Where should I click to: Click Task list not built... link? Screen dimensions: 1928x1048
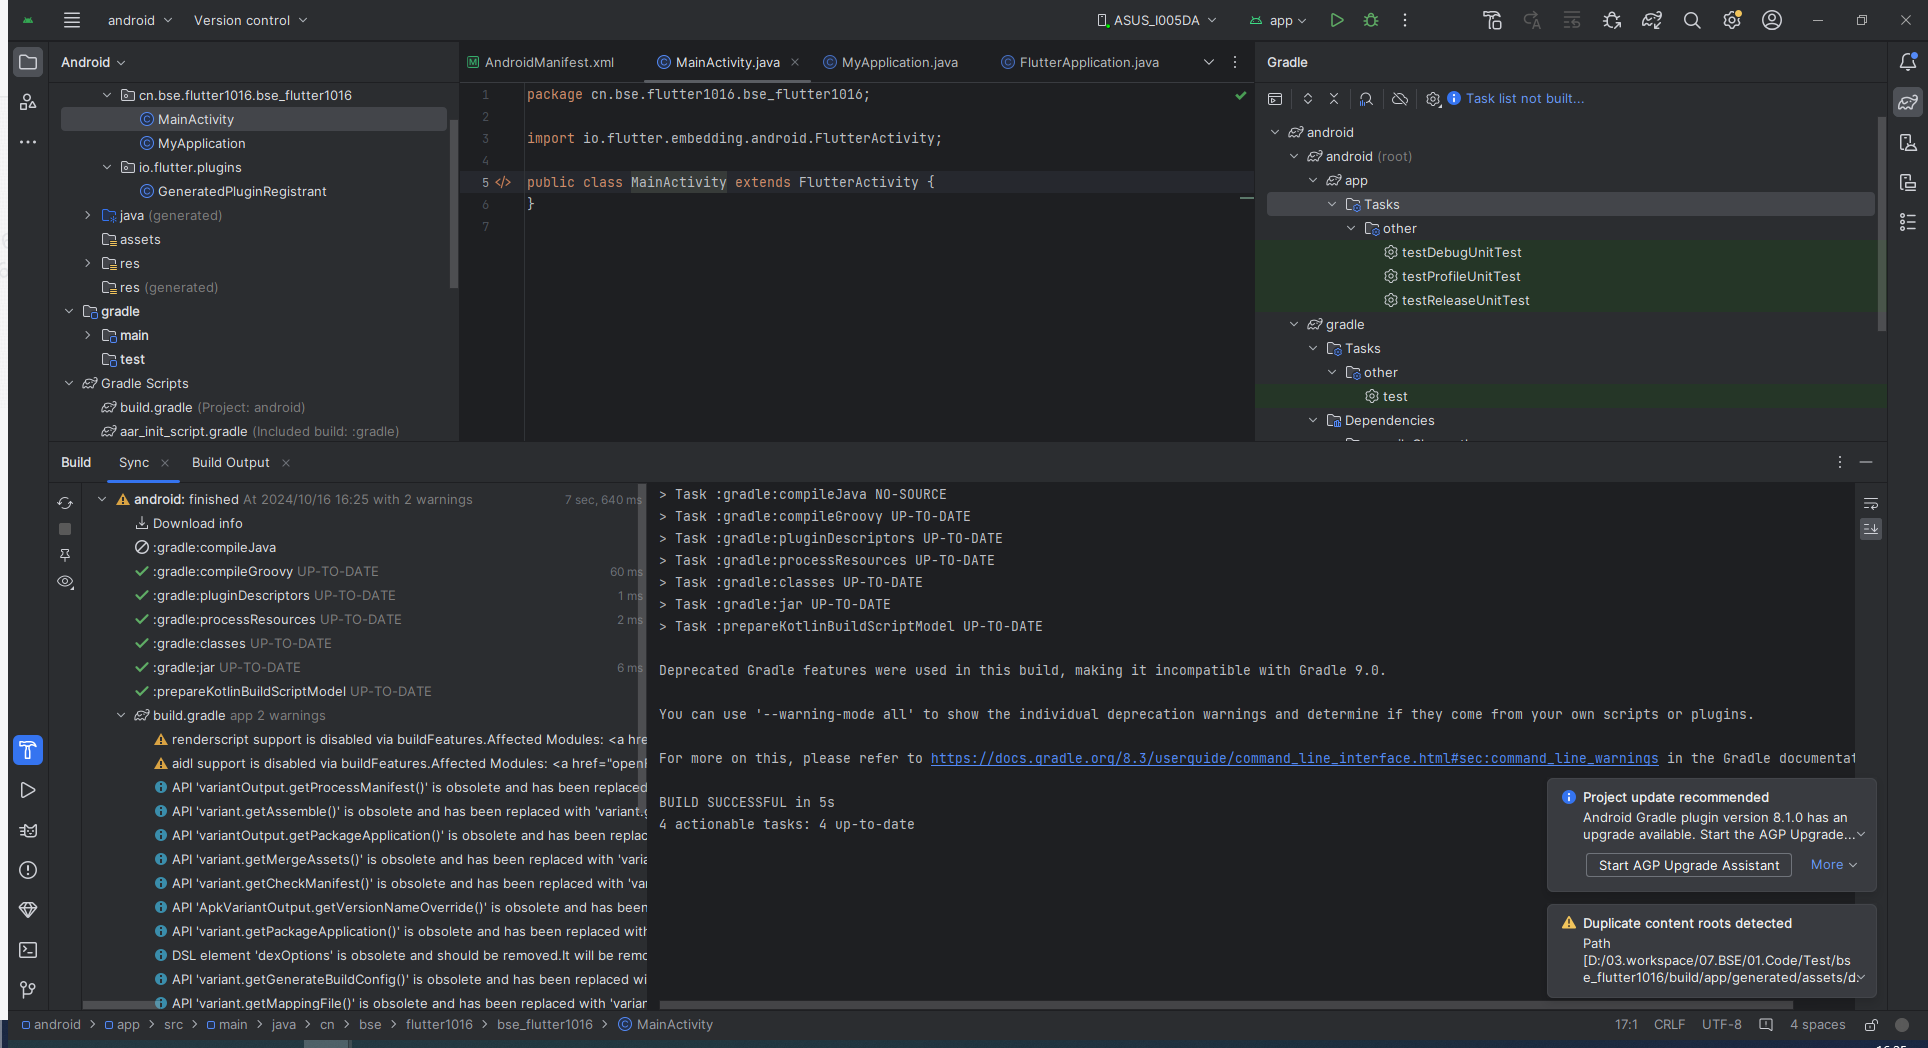(x=1525, y=99)
